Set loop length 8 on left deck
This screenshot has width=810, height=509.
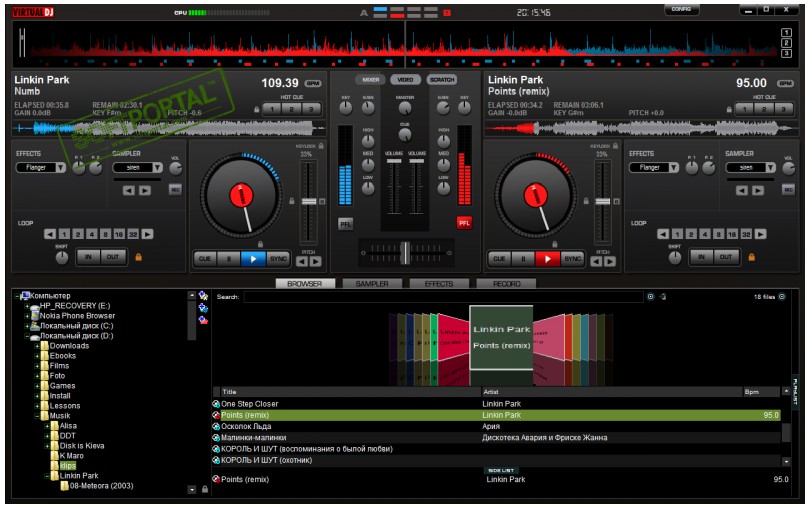[x=106, y=233]
